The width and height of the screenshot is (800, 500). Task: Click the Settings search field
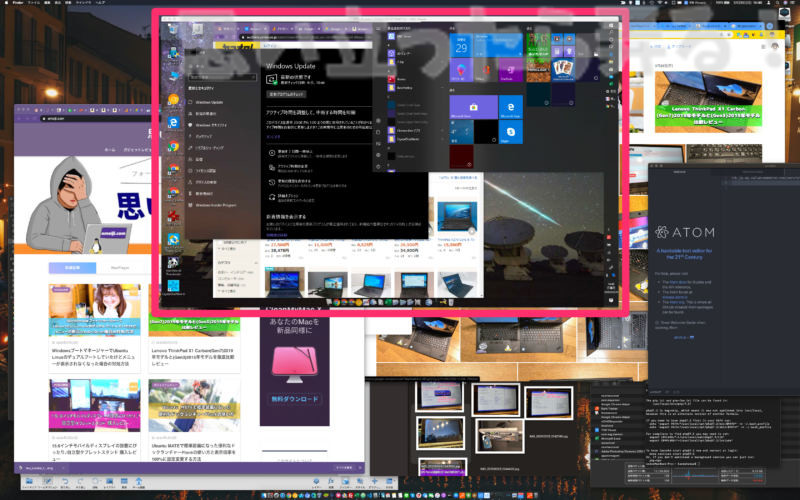(222, 77)
